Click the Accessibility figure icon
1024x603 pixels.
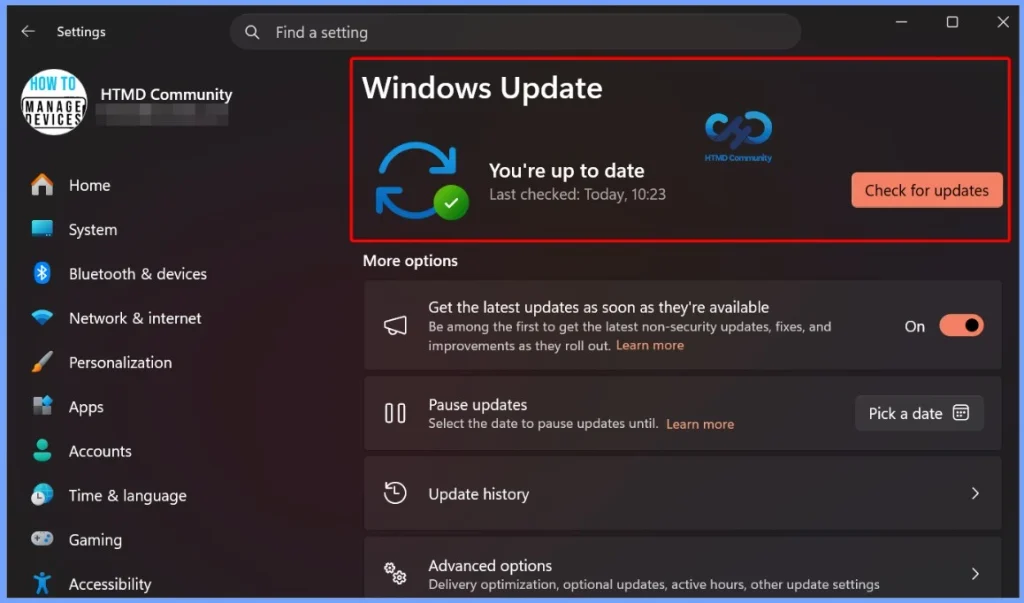point(42,583)
